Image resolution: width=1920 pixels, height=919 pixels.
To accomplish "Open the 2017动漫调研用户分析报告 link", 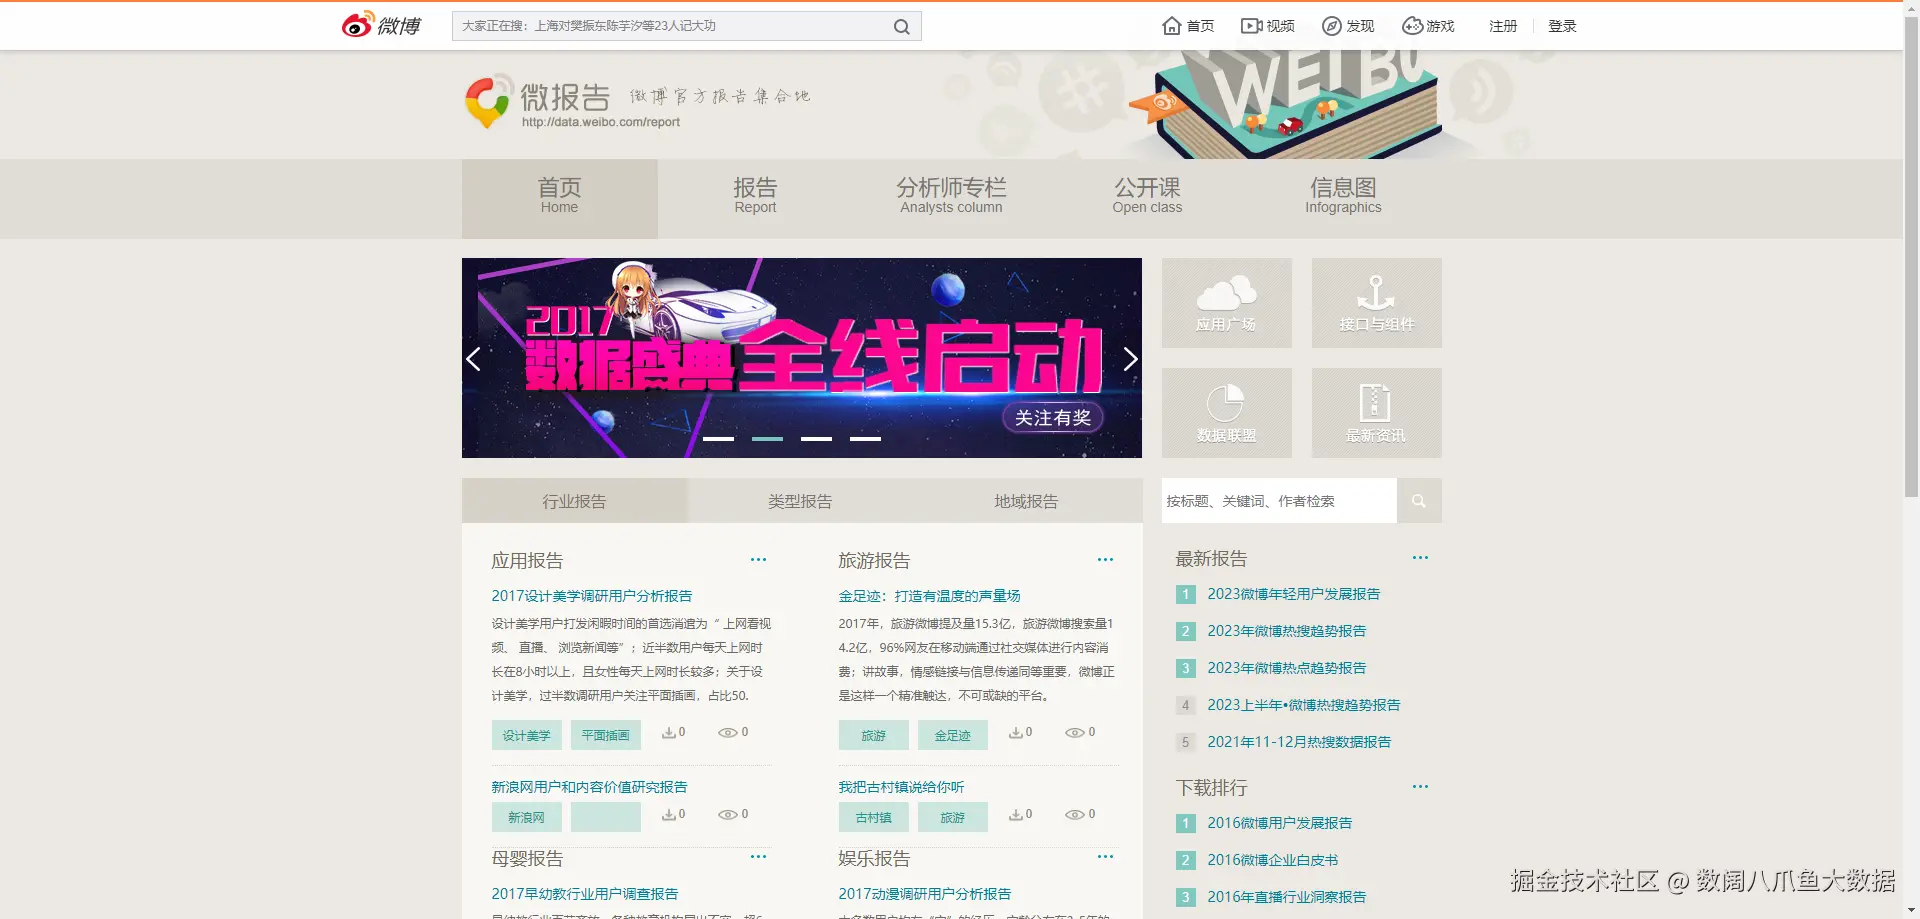I will pyautogui.click(x=925, y=894).
